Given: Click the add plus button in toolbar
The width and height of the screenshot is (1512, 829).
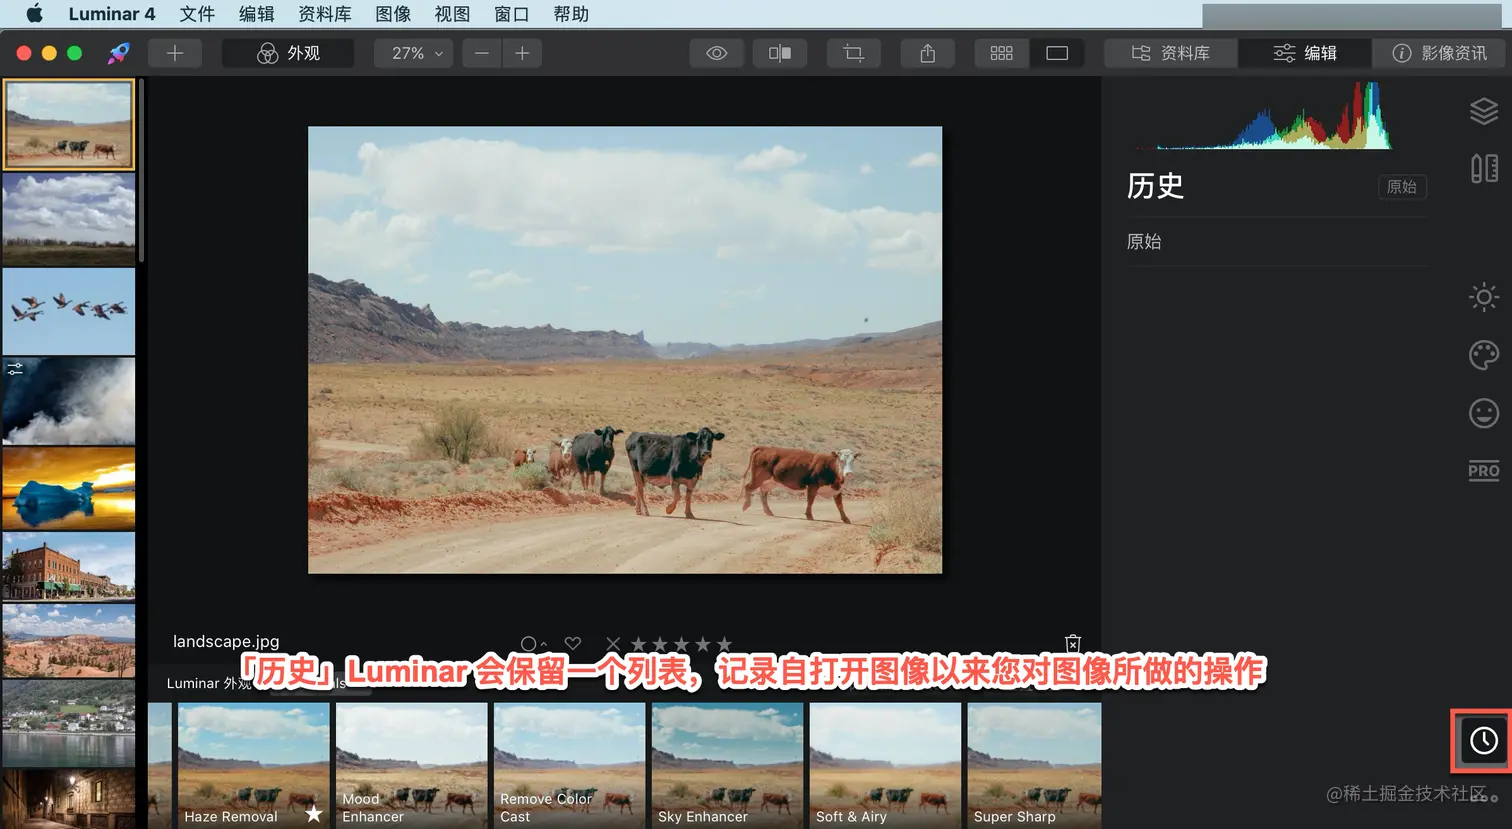Looking at the screenshot, I should tap(175, 53).
